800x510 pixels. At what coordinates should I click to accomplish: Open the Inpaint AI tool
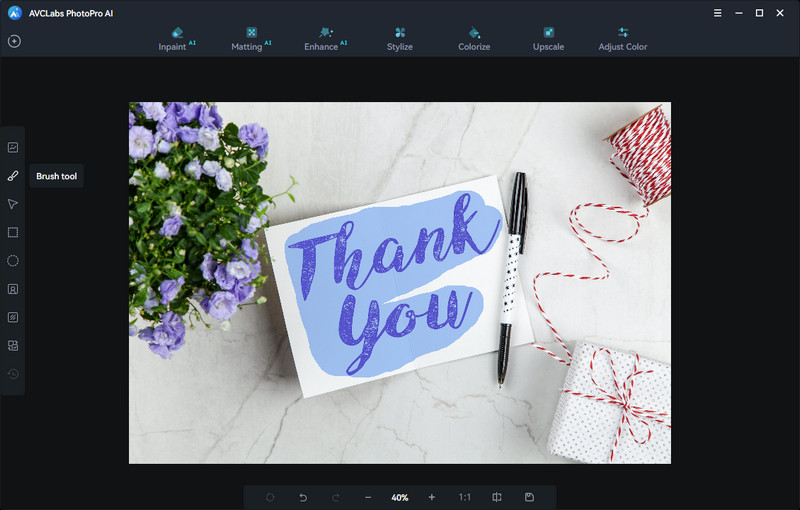[x=177, y=39]
